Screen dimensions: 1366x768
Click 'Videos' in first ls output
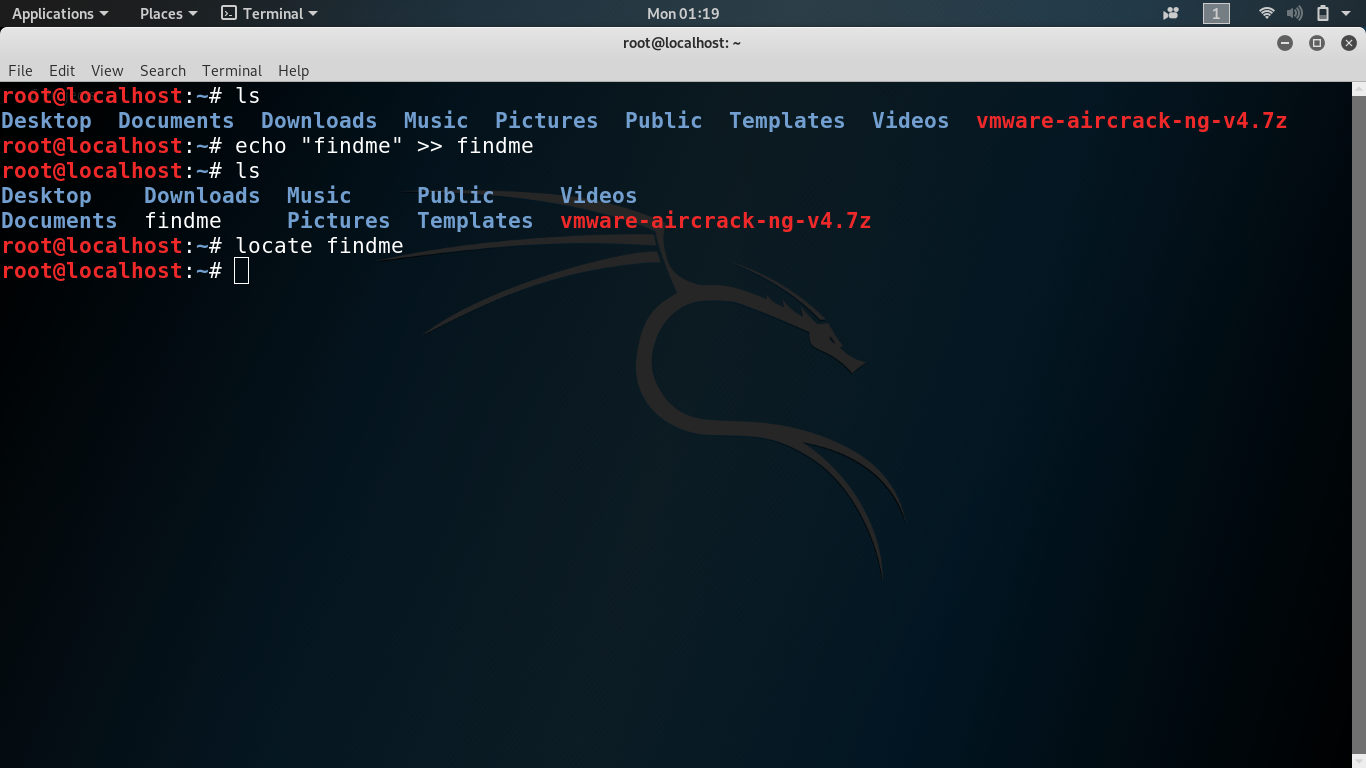tap(910, 121)
